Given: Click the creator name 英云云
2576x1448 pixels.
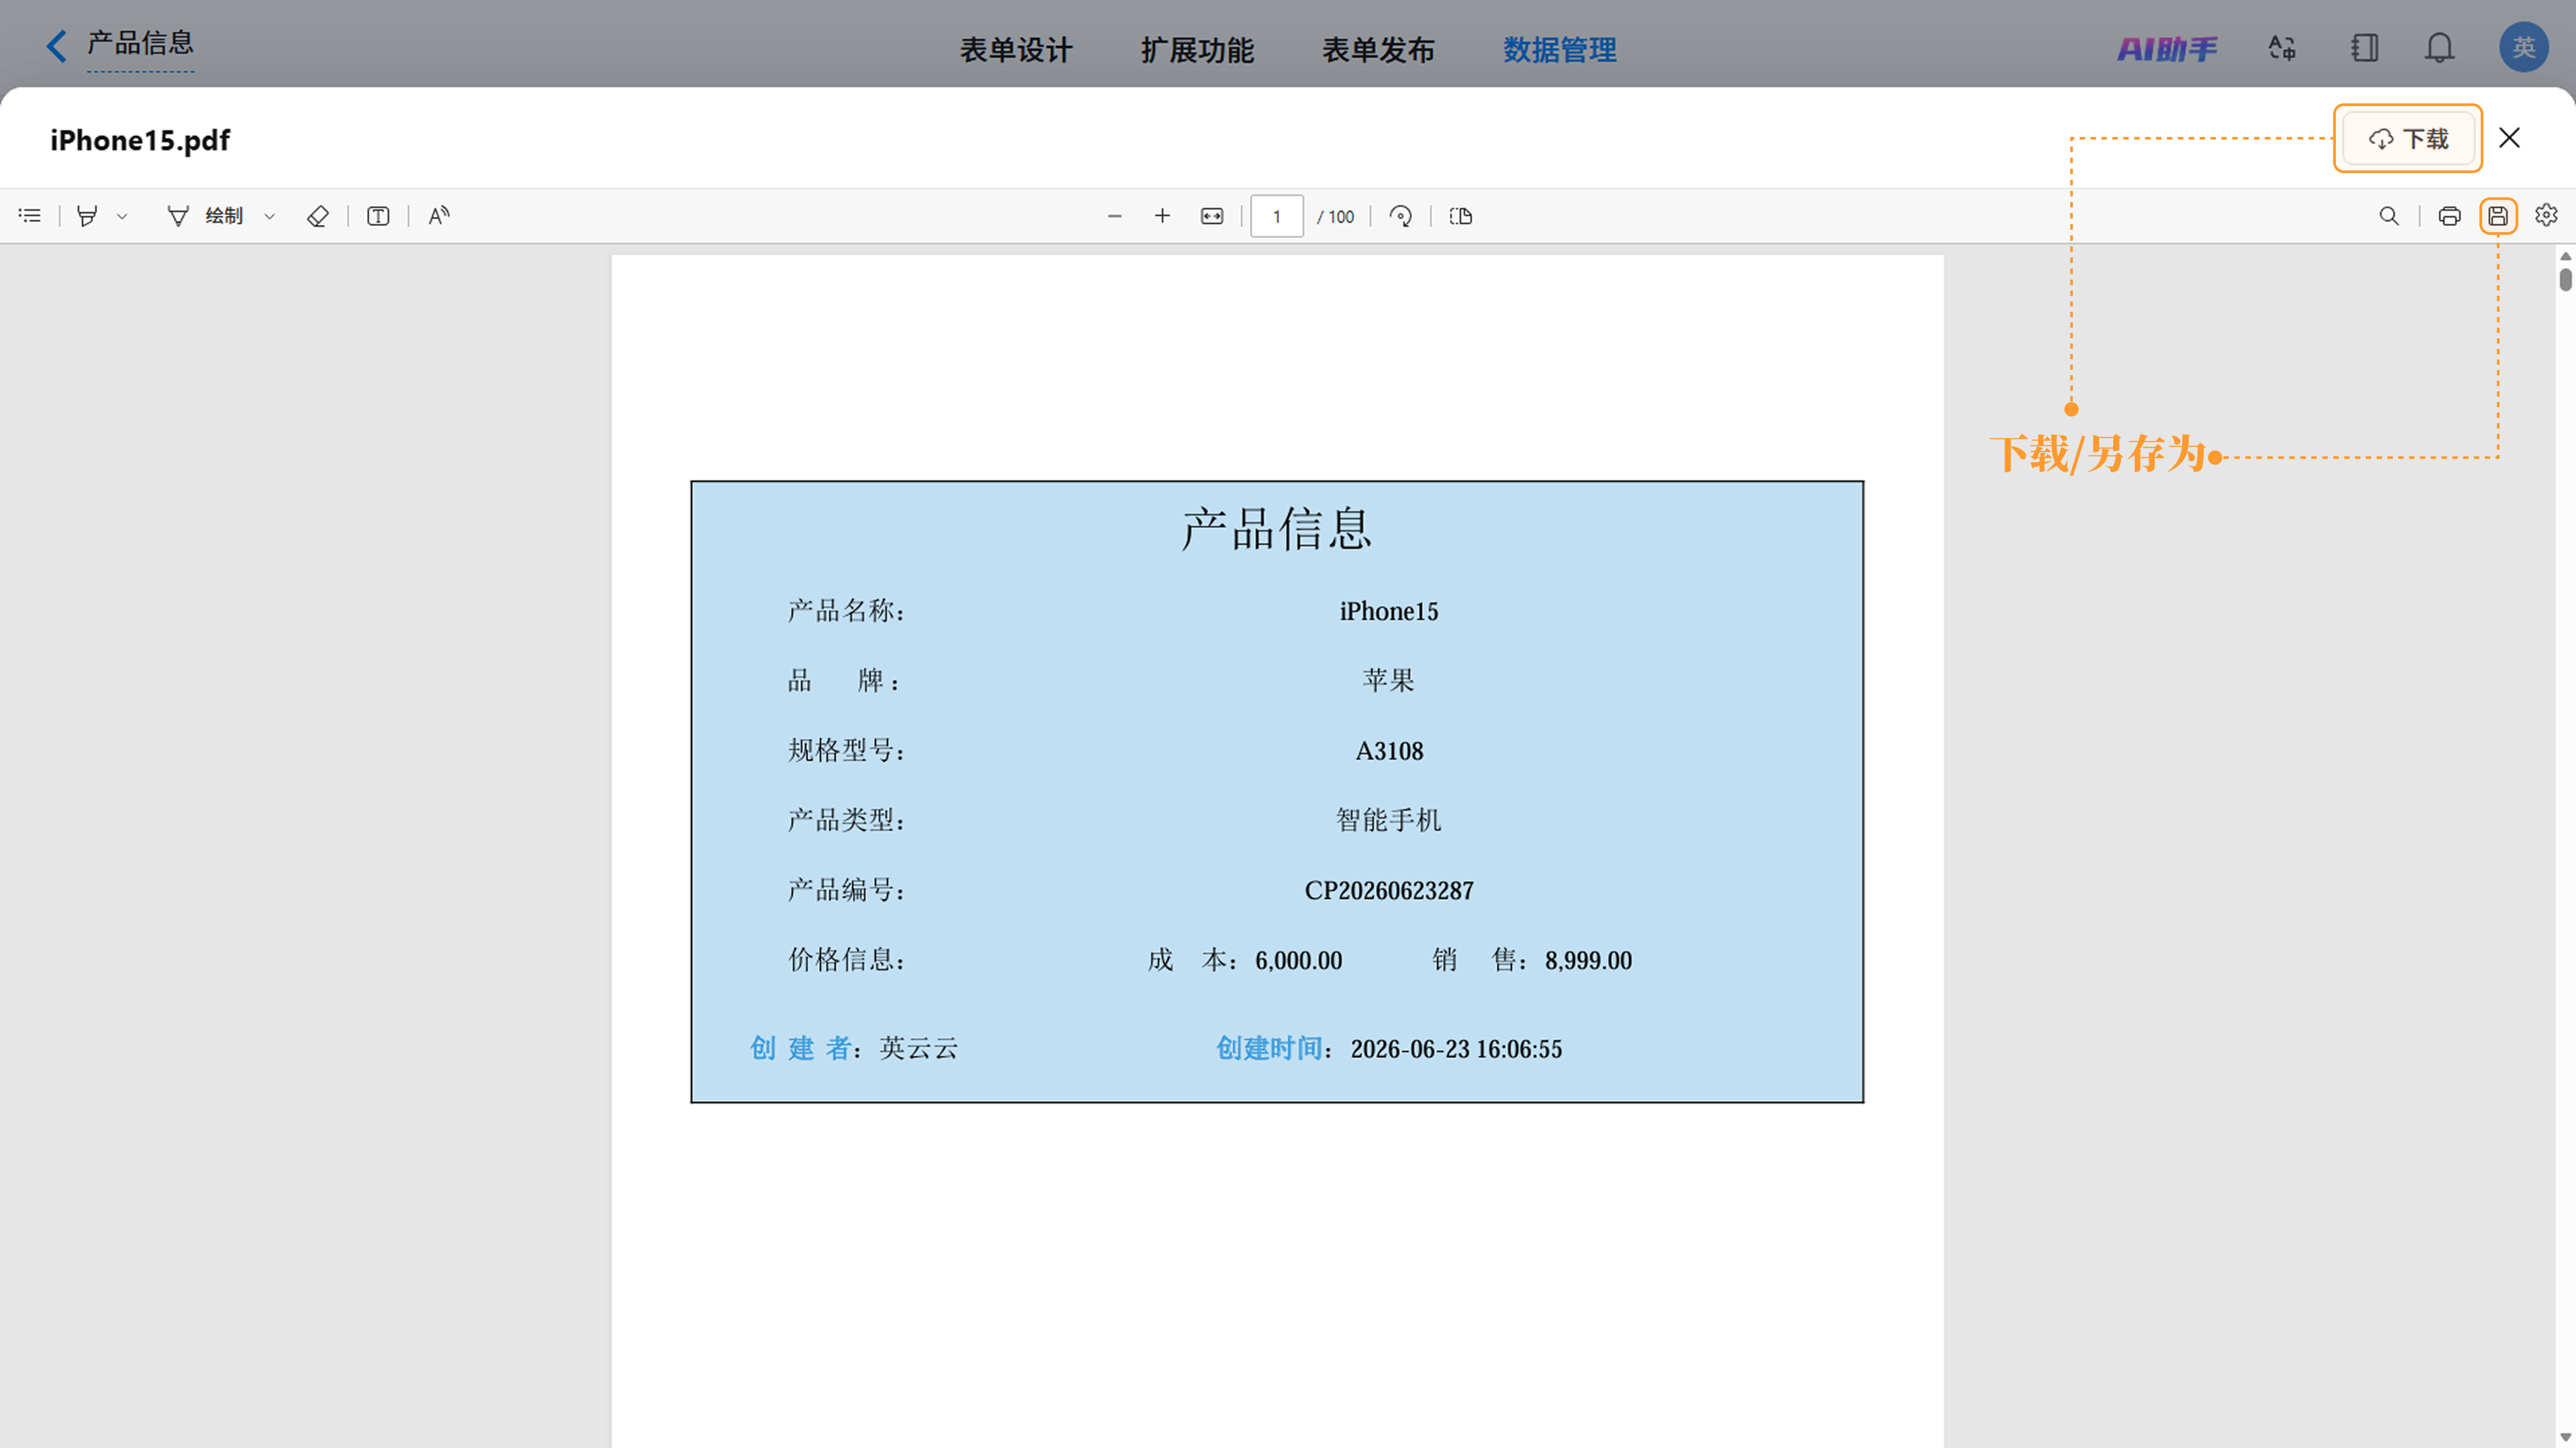Looking at the screenshot, I should 919,1048.
